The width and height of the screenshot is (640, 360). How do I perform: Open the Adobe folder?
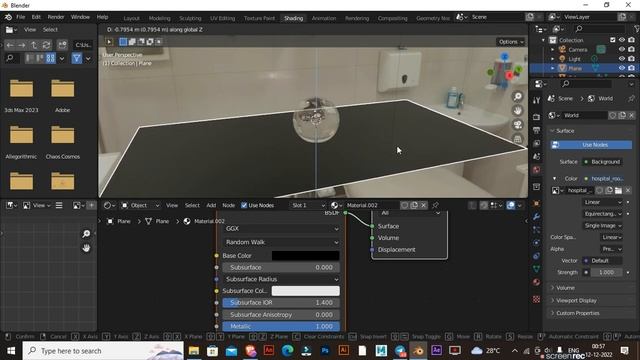(62, 96)
